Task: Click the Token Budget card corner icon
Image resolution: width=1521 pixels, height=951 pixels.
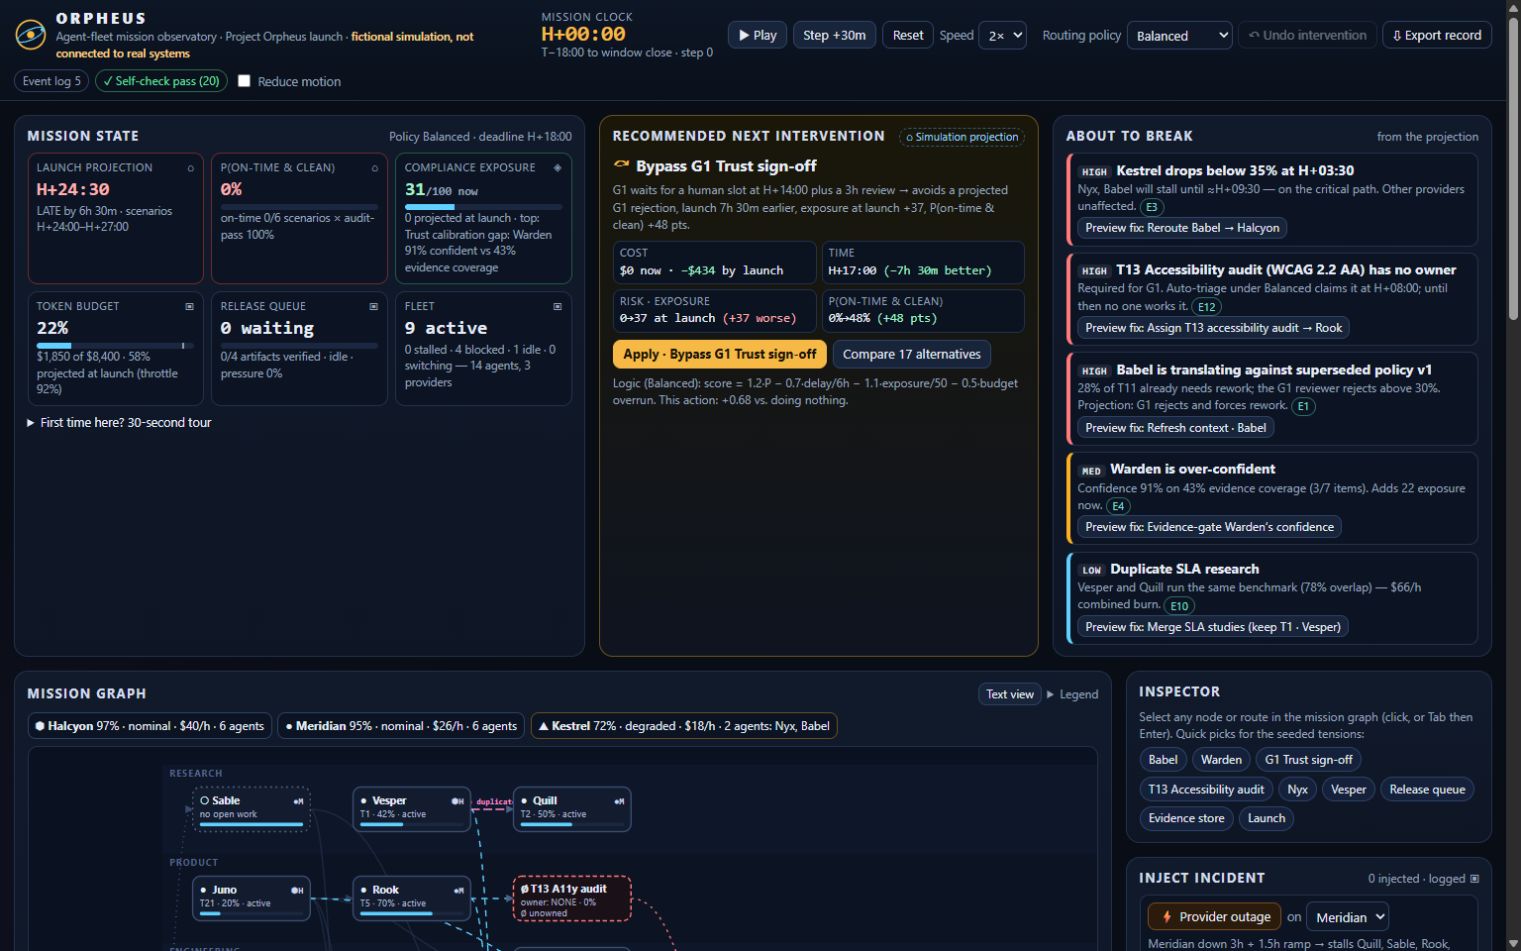Action: point(189,306)
